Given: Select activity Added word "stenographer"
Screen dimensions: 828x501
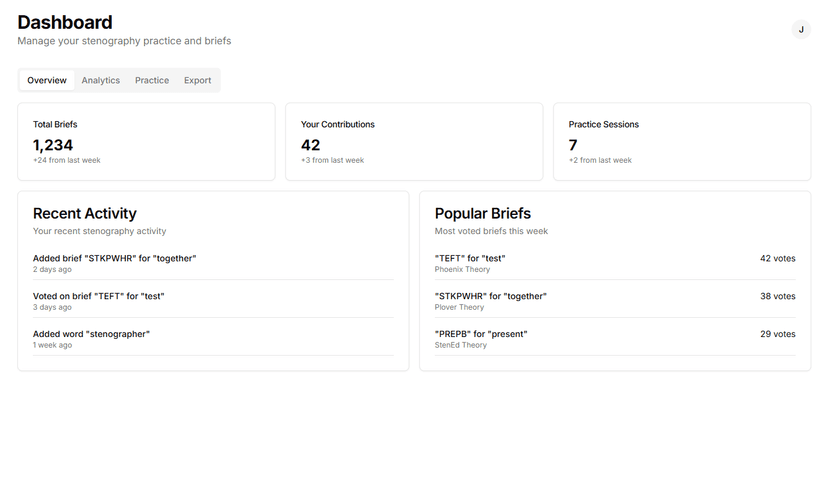Looking at the screenshot, I should click(91, 334).
